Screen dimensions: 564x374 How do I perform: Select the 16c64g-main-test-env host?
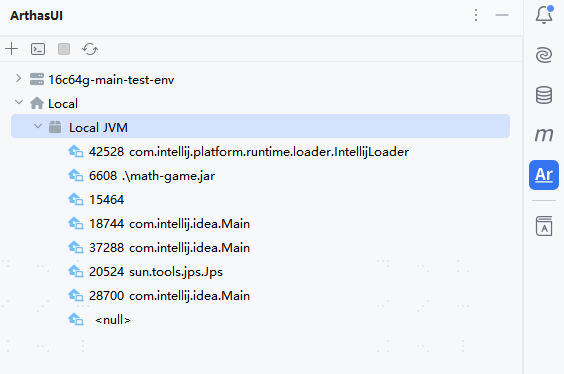coord(111,80)
